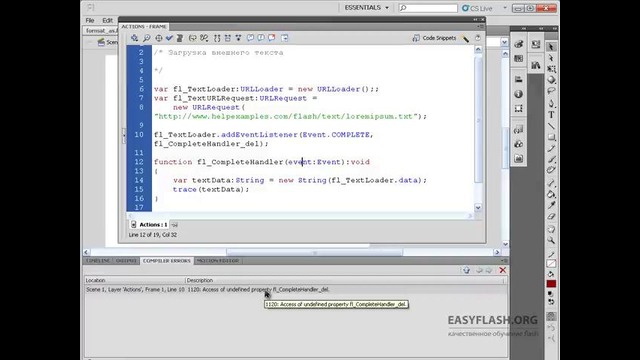Image resolution: width=640 pixels, height=360 pixels.
Task: Click the Black and white colors icon
Action: (551, 293)
